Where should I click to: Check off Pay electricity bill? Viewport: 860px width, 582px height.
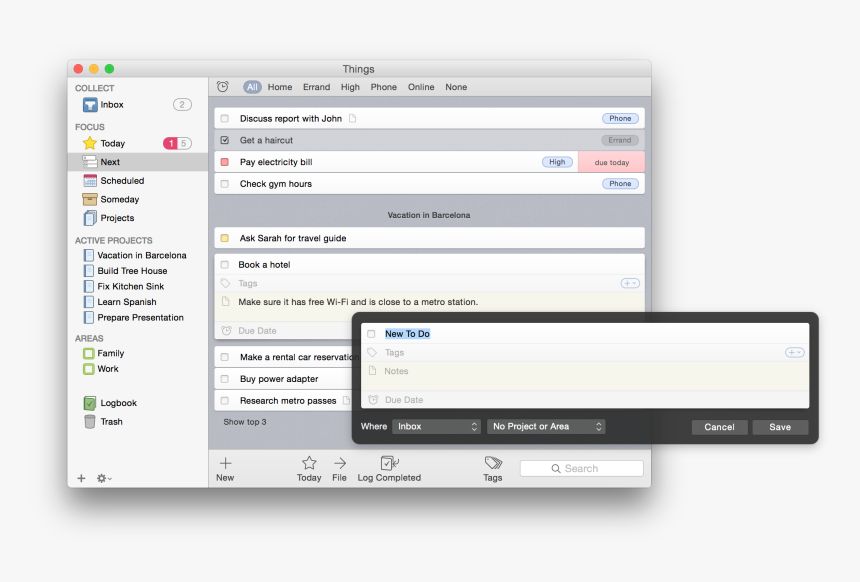click(225, 162)
